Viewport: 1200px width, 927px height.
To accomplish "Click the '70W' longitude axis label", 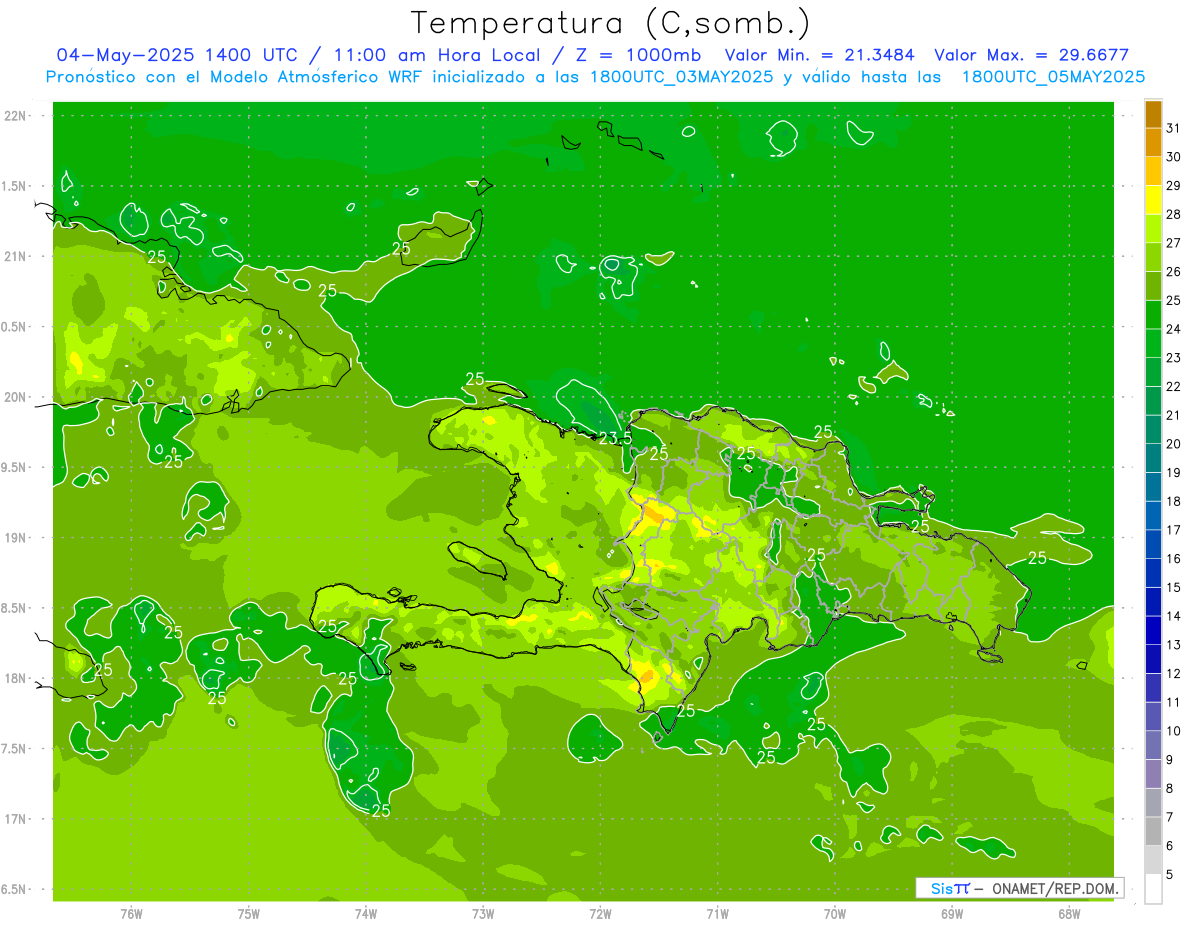I will 835,914.
